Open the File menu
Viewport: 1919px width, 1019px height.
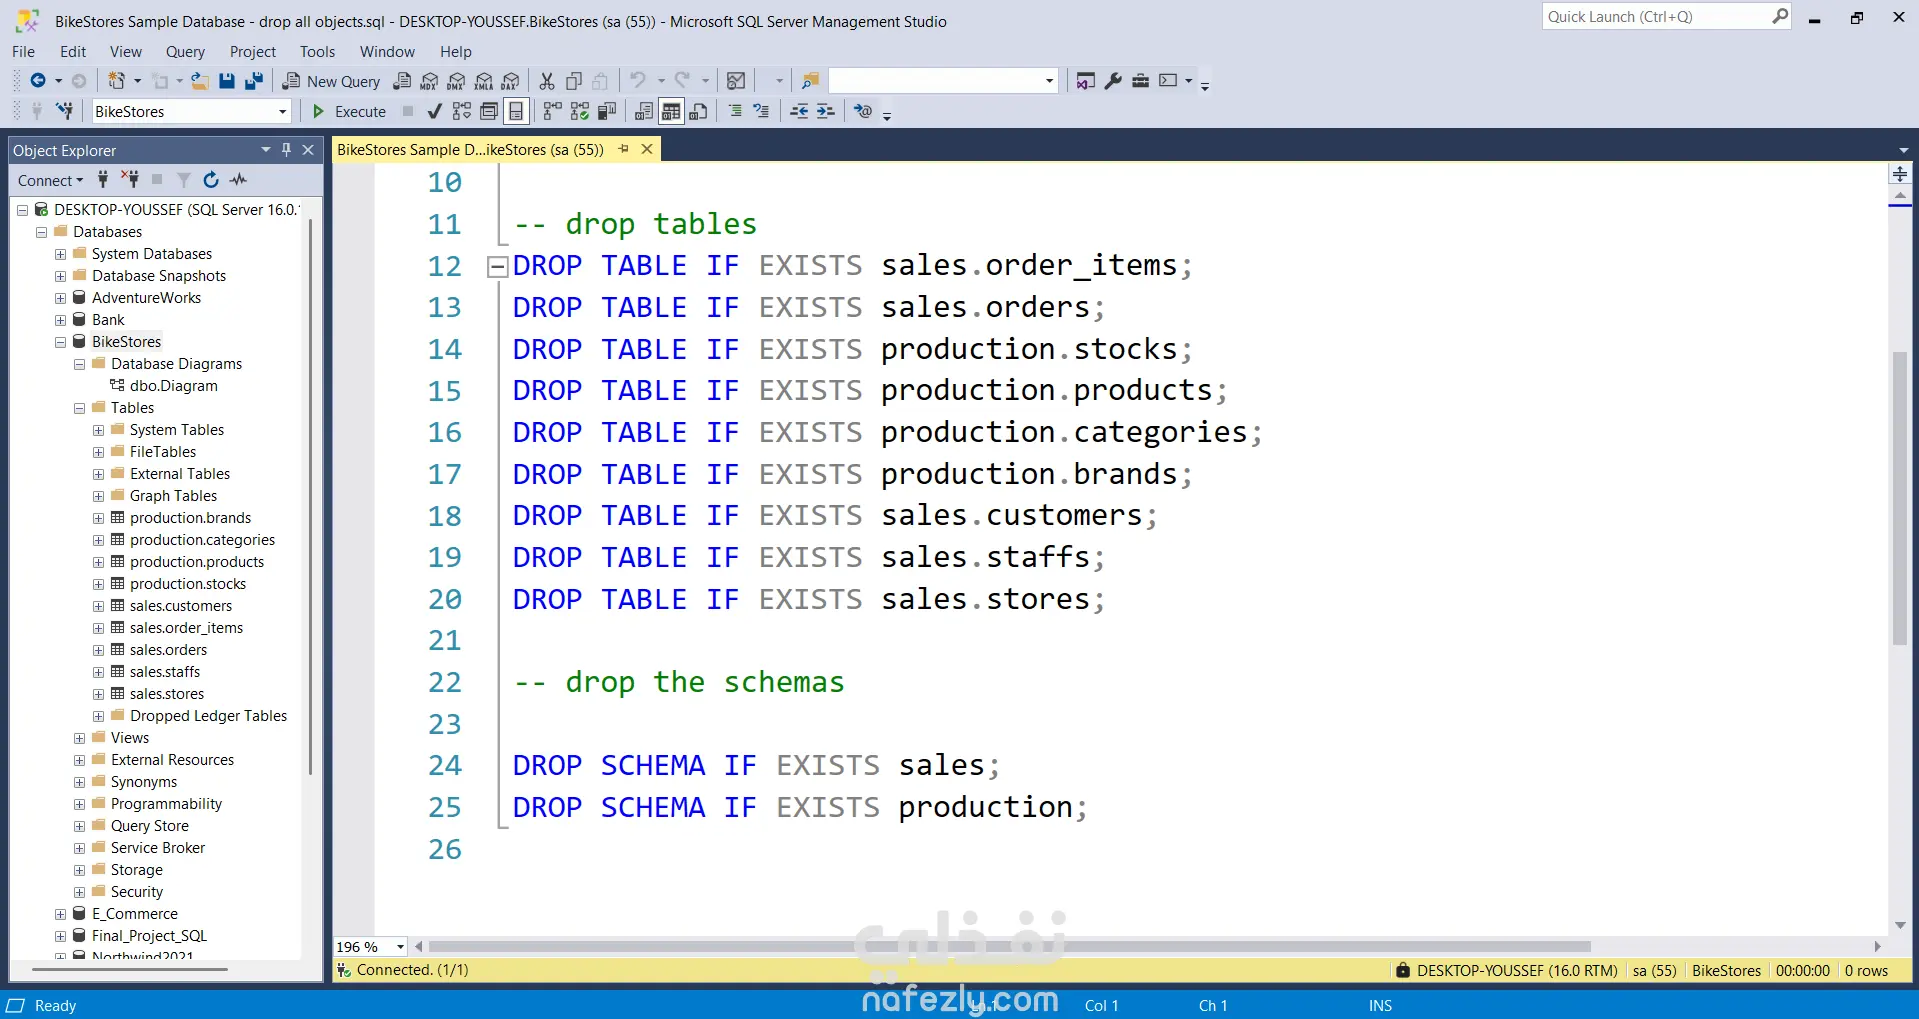23,52
